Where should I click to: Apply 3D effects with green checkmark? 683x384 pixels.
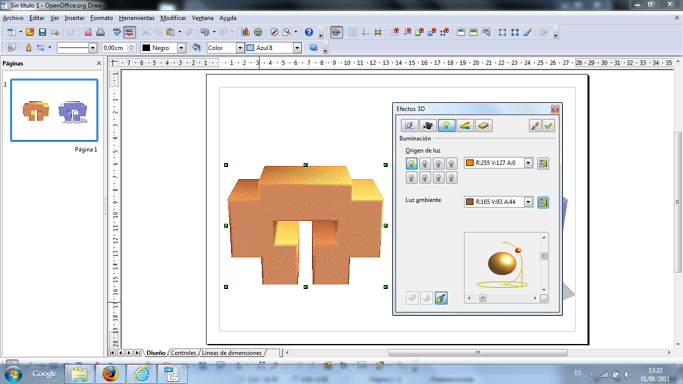coord(548,126)
